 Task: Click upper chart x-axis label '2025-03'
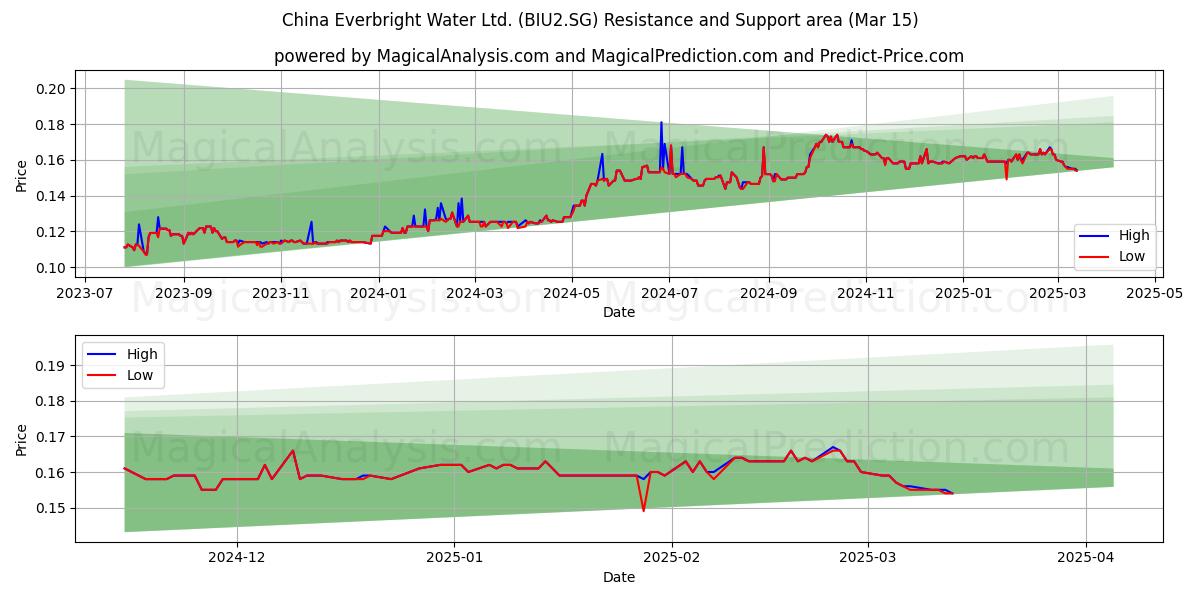(1058, 295)
